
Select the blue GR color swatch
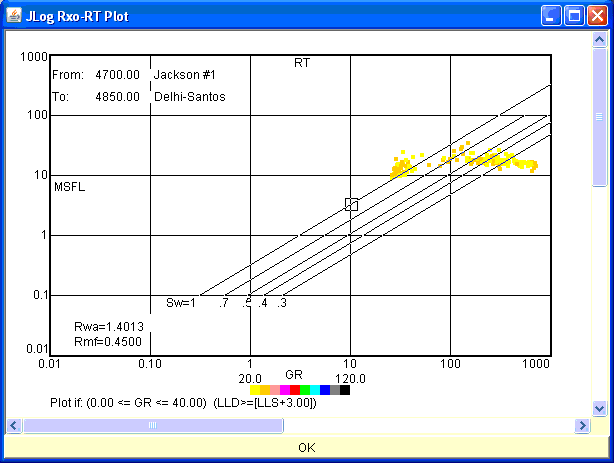(325, 390)
